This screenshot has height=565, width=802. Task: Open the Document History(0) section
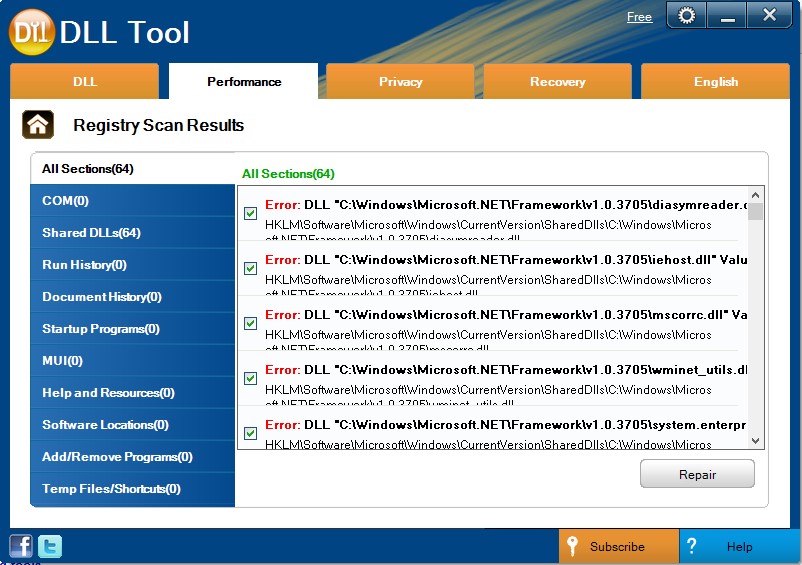click(132, 297)
